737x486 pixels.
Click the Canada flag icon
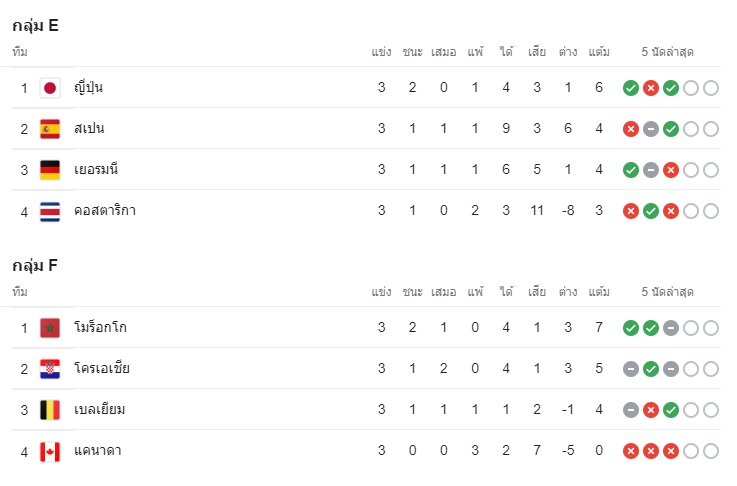pos(50,452)
